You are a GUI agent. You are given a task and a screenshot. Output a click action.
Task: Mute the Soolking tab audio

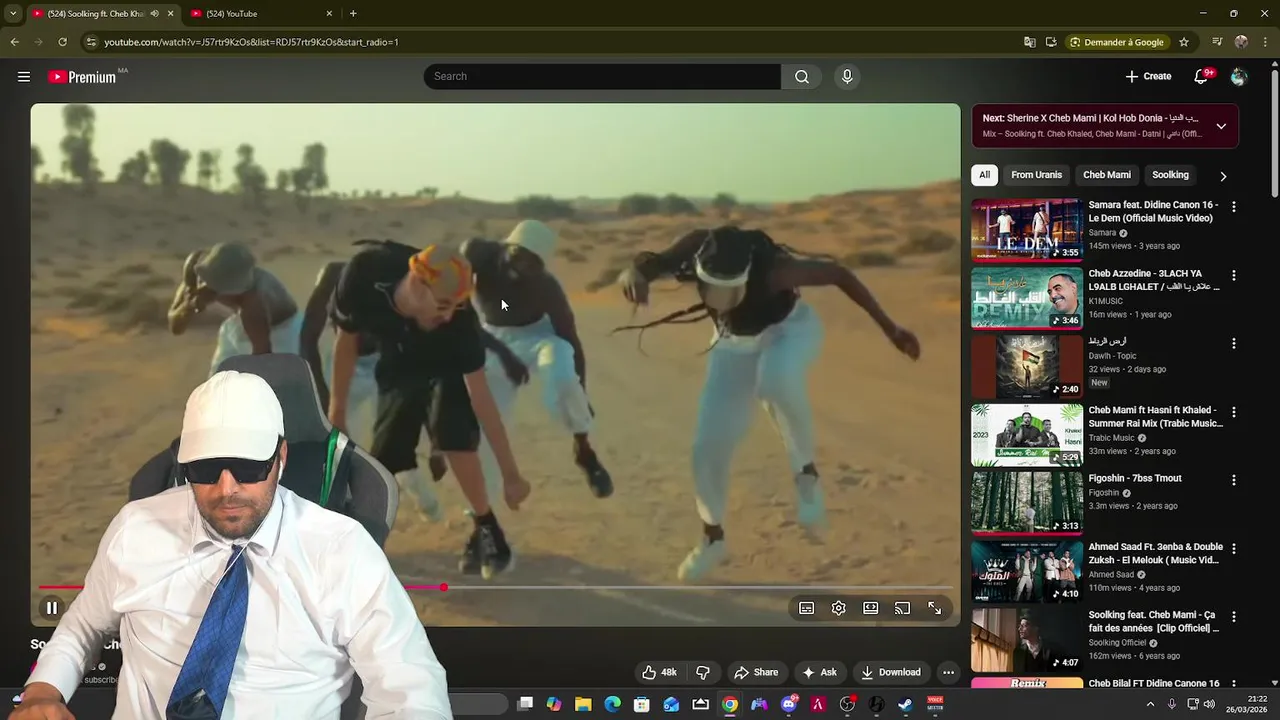coord(154,13)
